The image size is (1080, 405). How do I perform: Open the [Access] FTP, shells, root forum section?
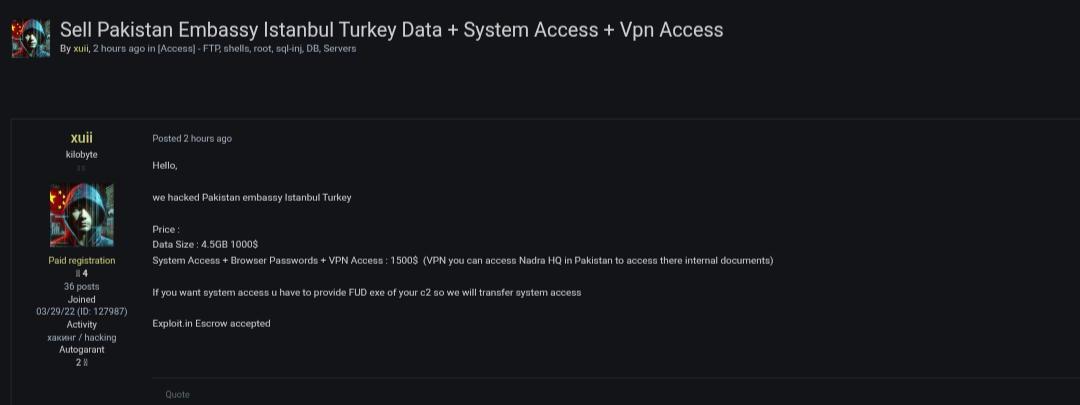[x=256, y=48]
